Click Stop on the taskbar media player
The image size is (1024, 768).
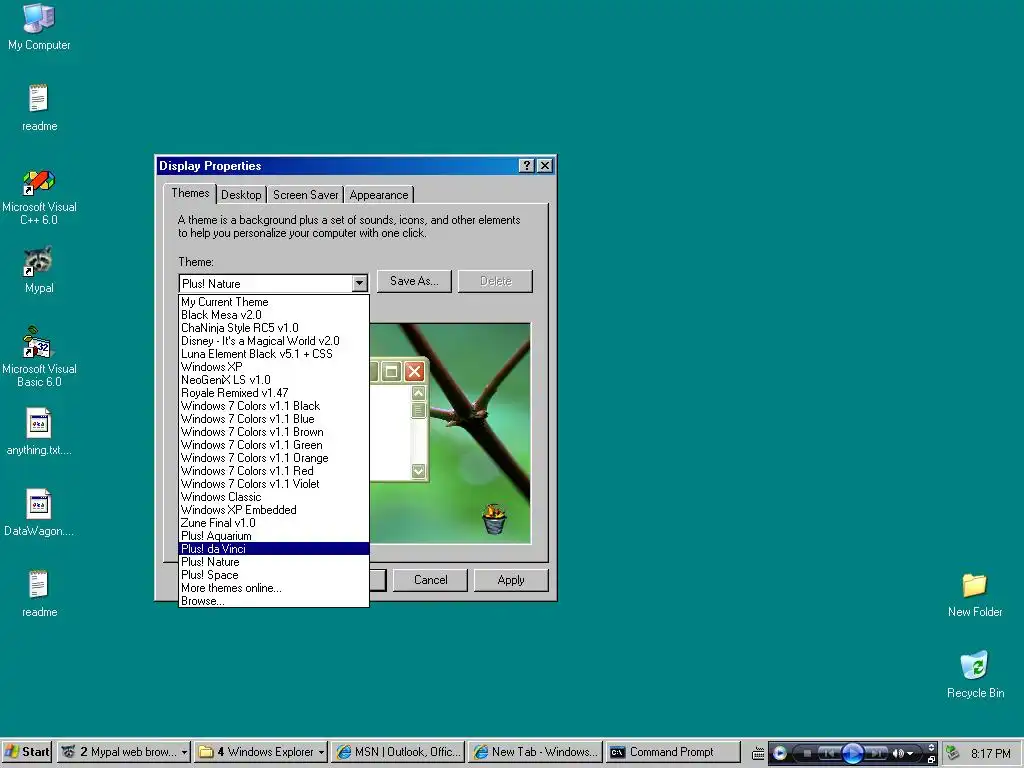807,754
